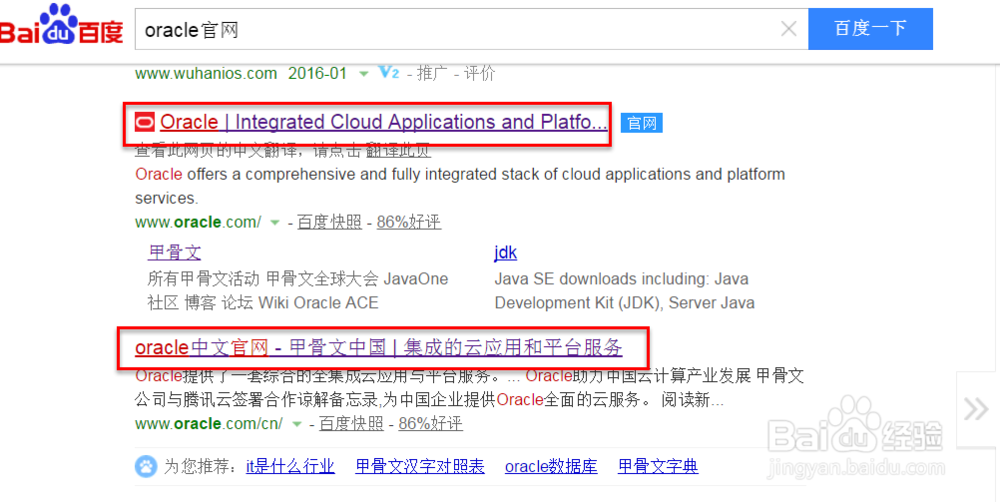The height and width of the screenshot is (502, 1000).
Task: Expand the arrow after wuhanios.com 2016-01
Action: pyautogui.click(x=364, y=74)
